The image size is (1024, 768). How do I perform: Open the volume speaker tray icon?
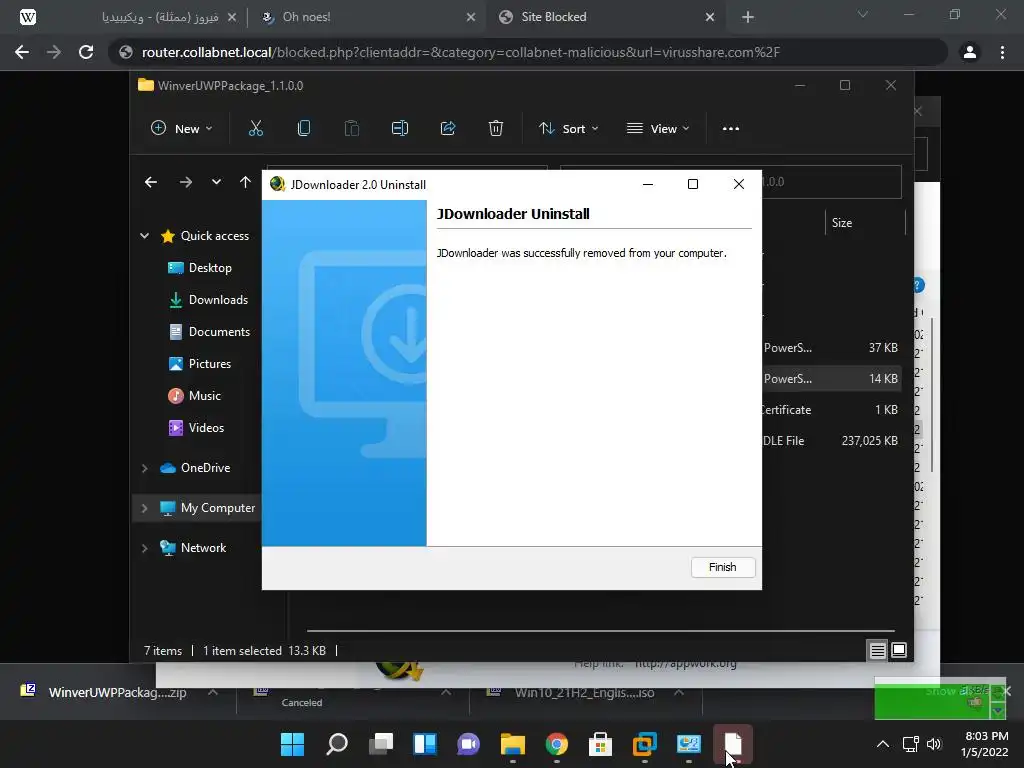pos(934,744)
